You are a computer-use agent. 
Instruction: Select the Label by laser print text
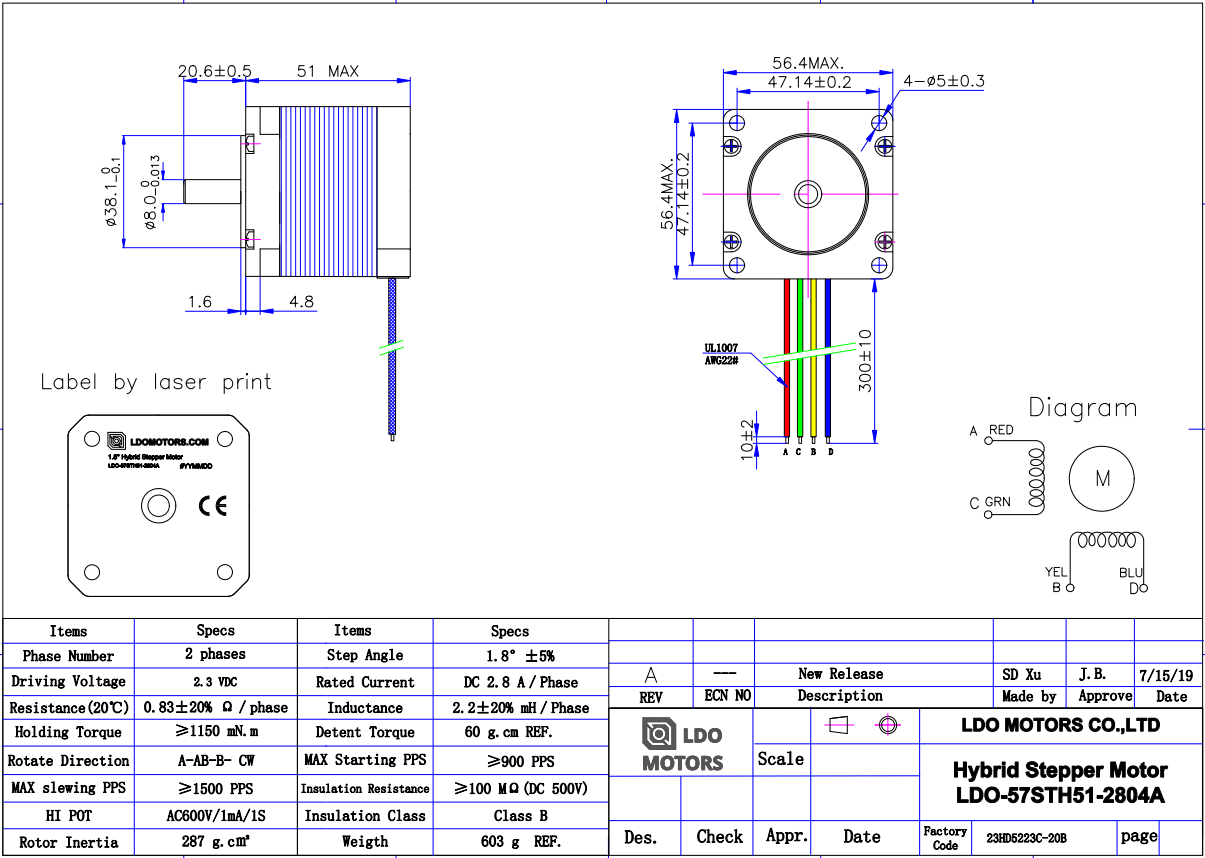(156, 382)
